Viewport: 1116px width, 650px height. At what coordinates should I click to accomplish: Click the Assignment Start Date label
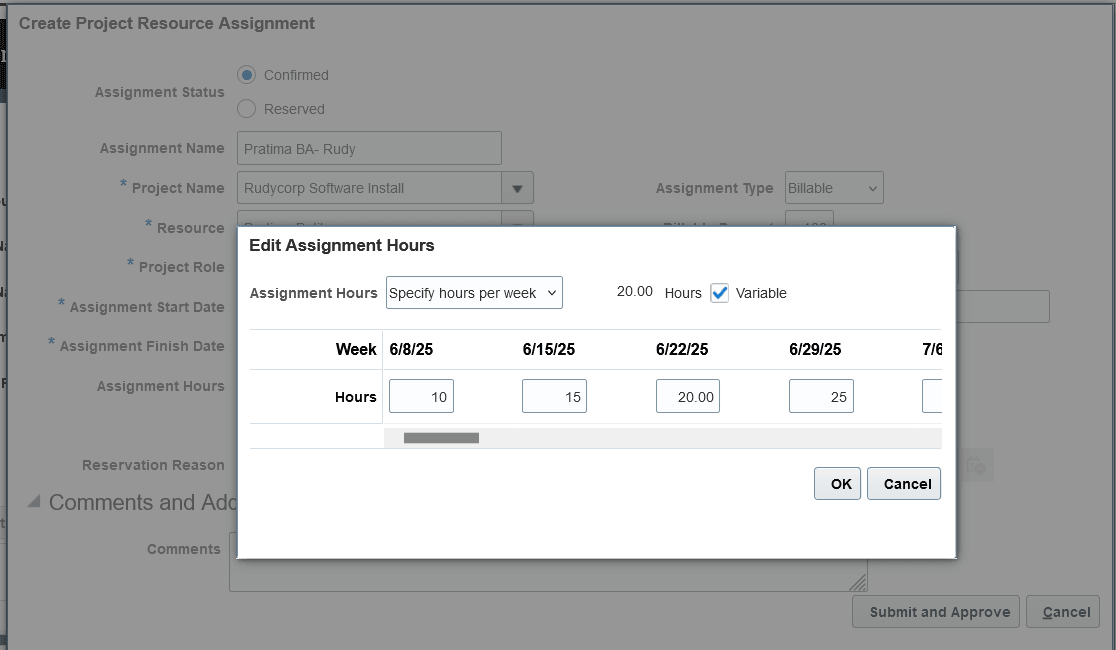click(147, 307)
